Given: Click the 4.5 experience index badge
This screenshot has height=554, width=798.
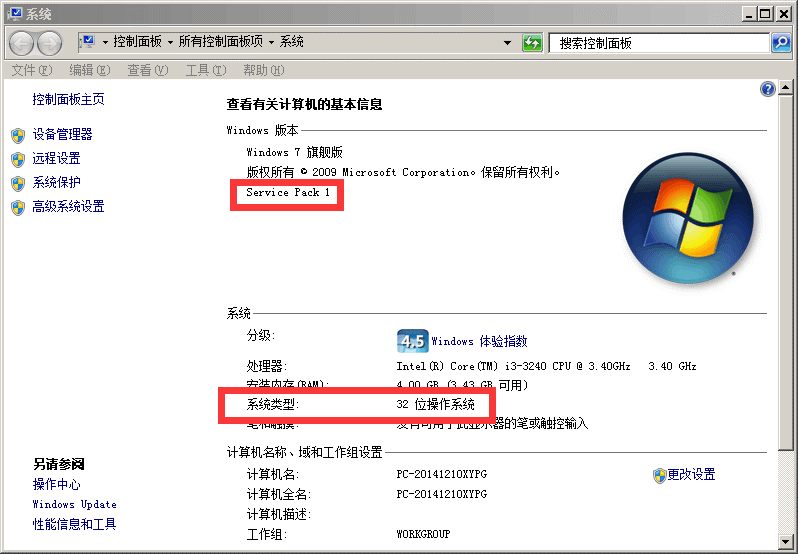Looking at the screenshot, I should tap(412, 341).
